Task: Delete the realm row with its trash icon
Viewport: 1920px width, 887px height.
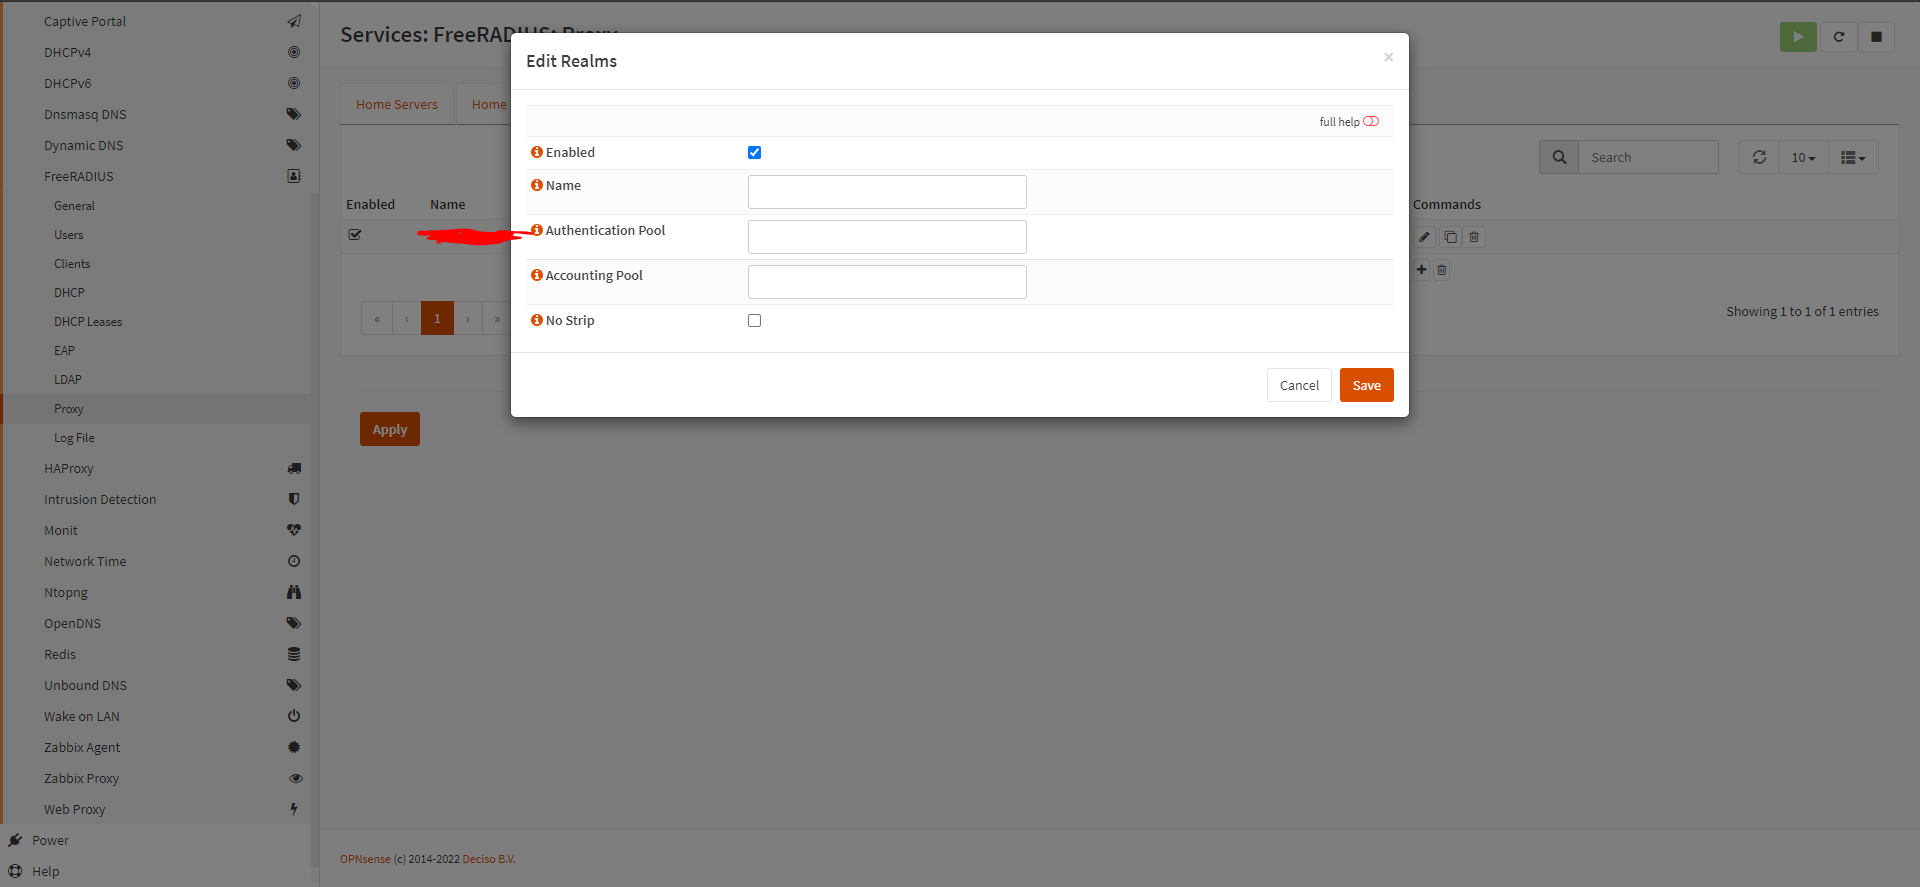Action: [1474, 237]
